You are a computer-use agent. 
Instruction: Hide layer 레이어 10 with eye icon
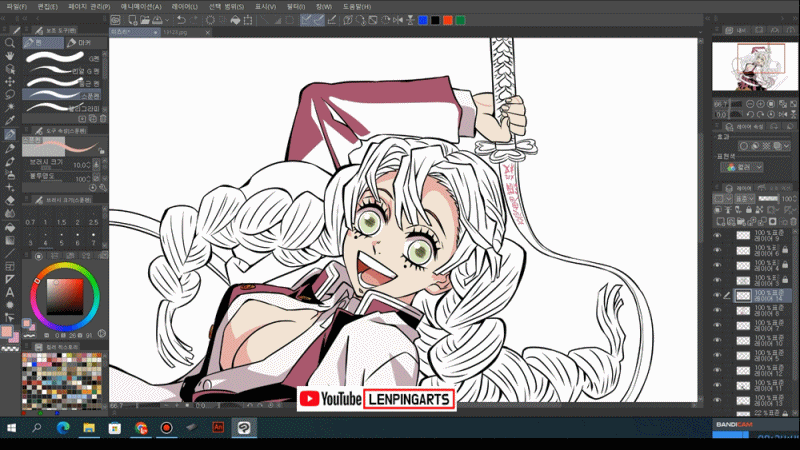coord(717,340)
